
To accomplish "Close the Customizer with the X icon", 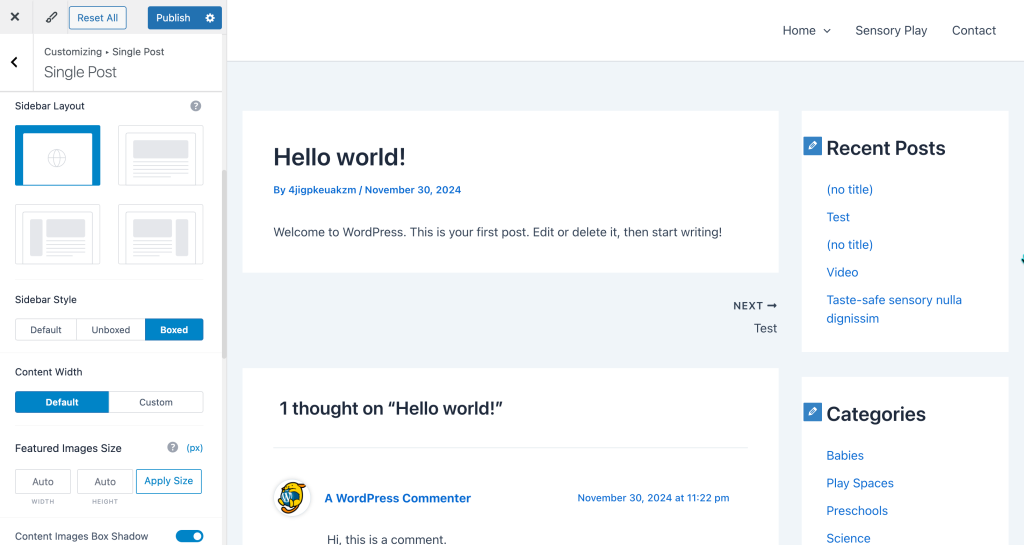I will coord(14,17).
